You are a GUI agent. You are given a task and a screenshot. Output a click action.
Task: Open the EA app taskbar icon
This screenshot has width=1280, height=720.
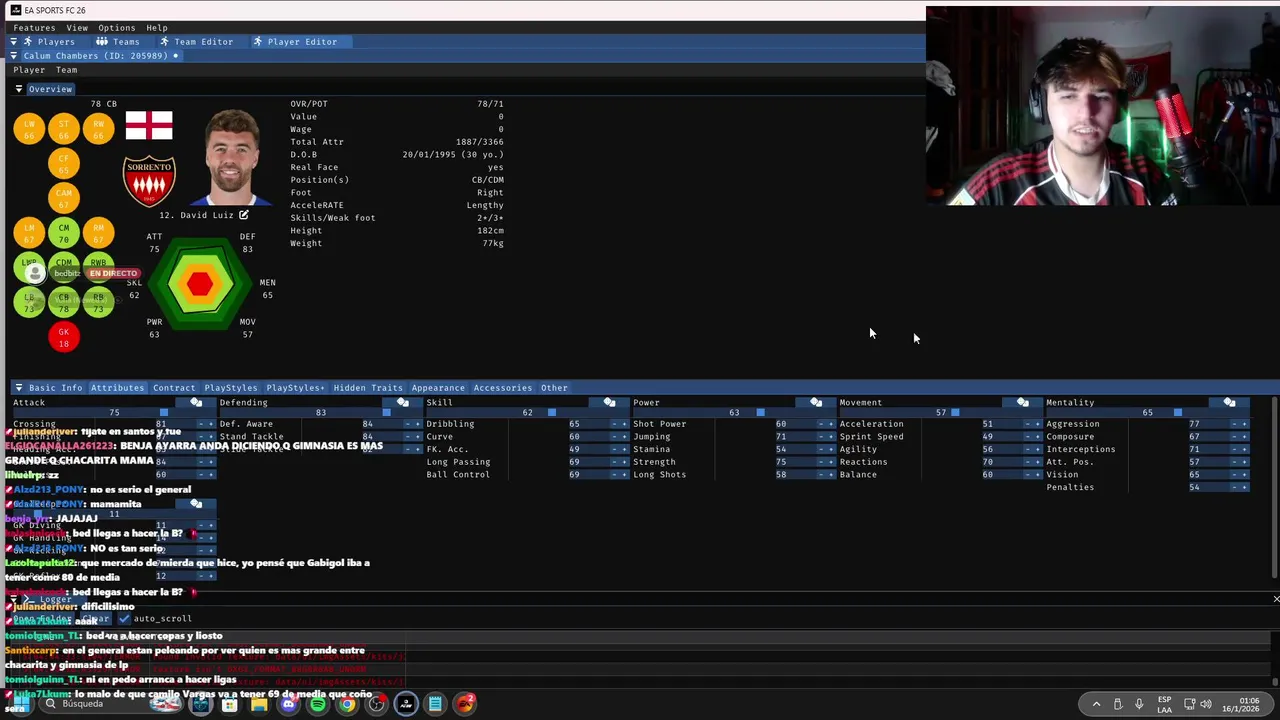(465, 704)
